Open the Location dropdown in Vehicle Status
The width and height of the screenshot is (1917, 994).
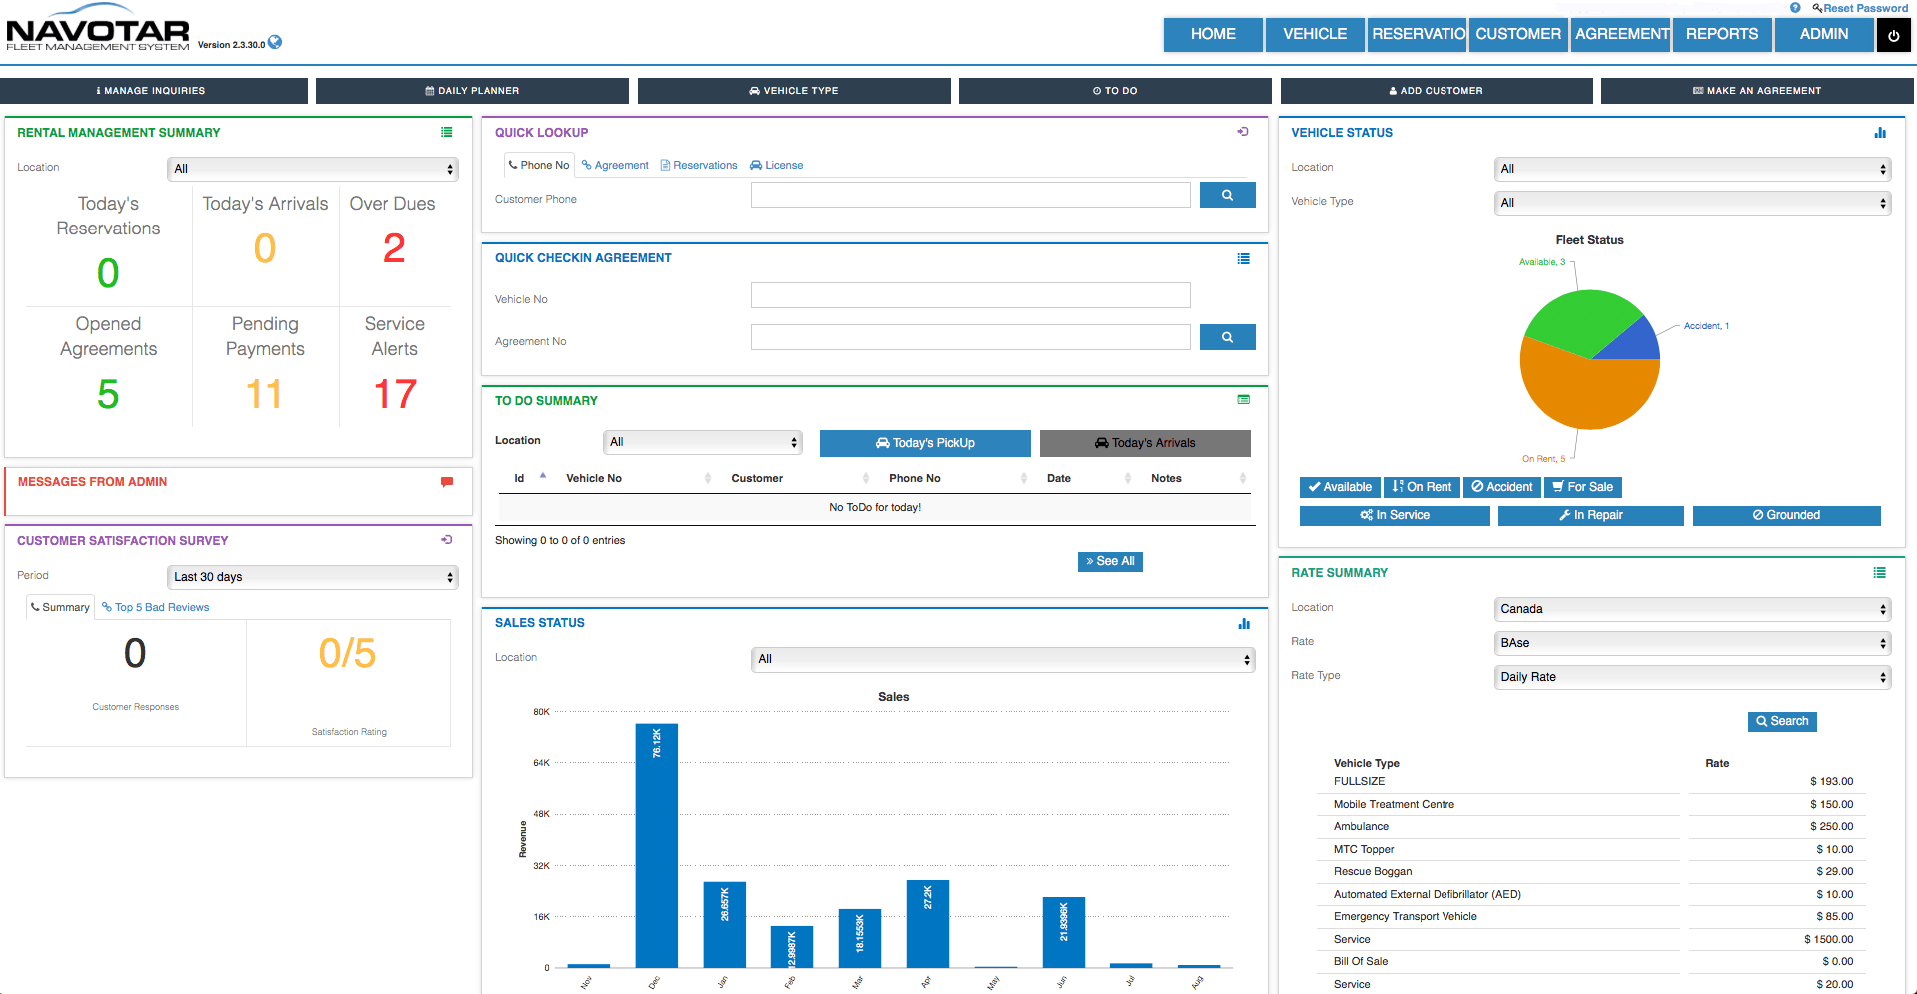(1691, 168)
